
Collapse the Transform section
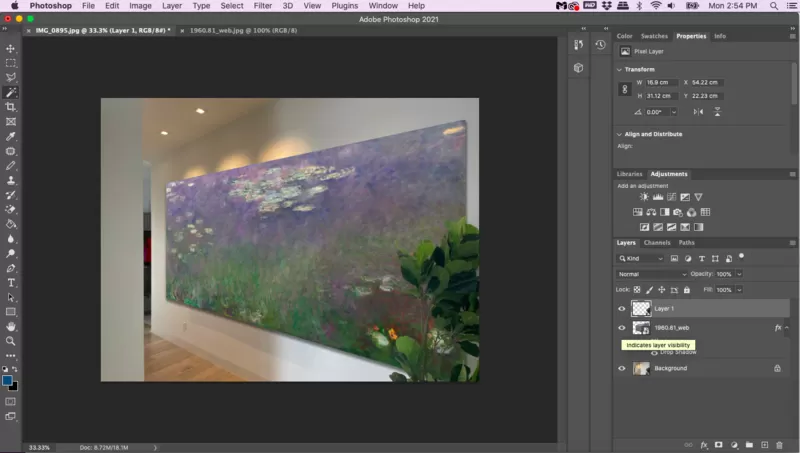pos(619,69)
